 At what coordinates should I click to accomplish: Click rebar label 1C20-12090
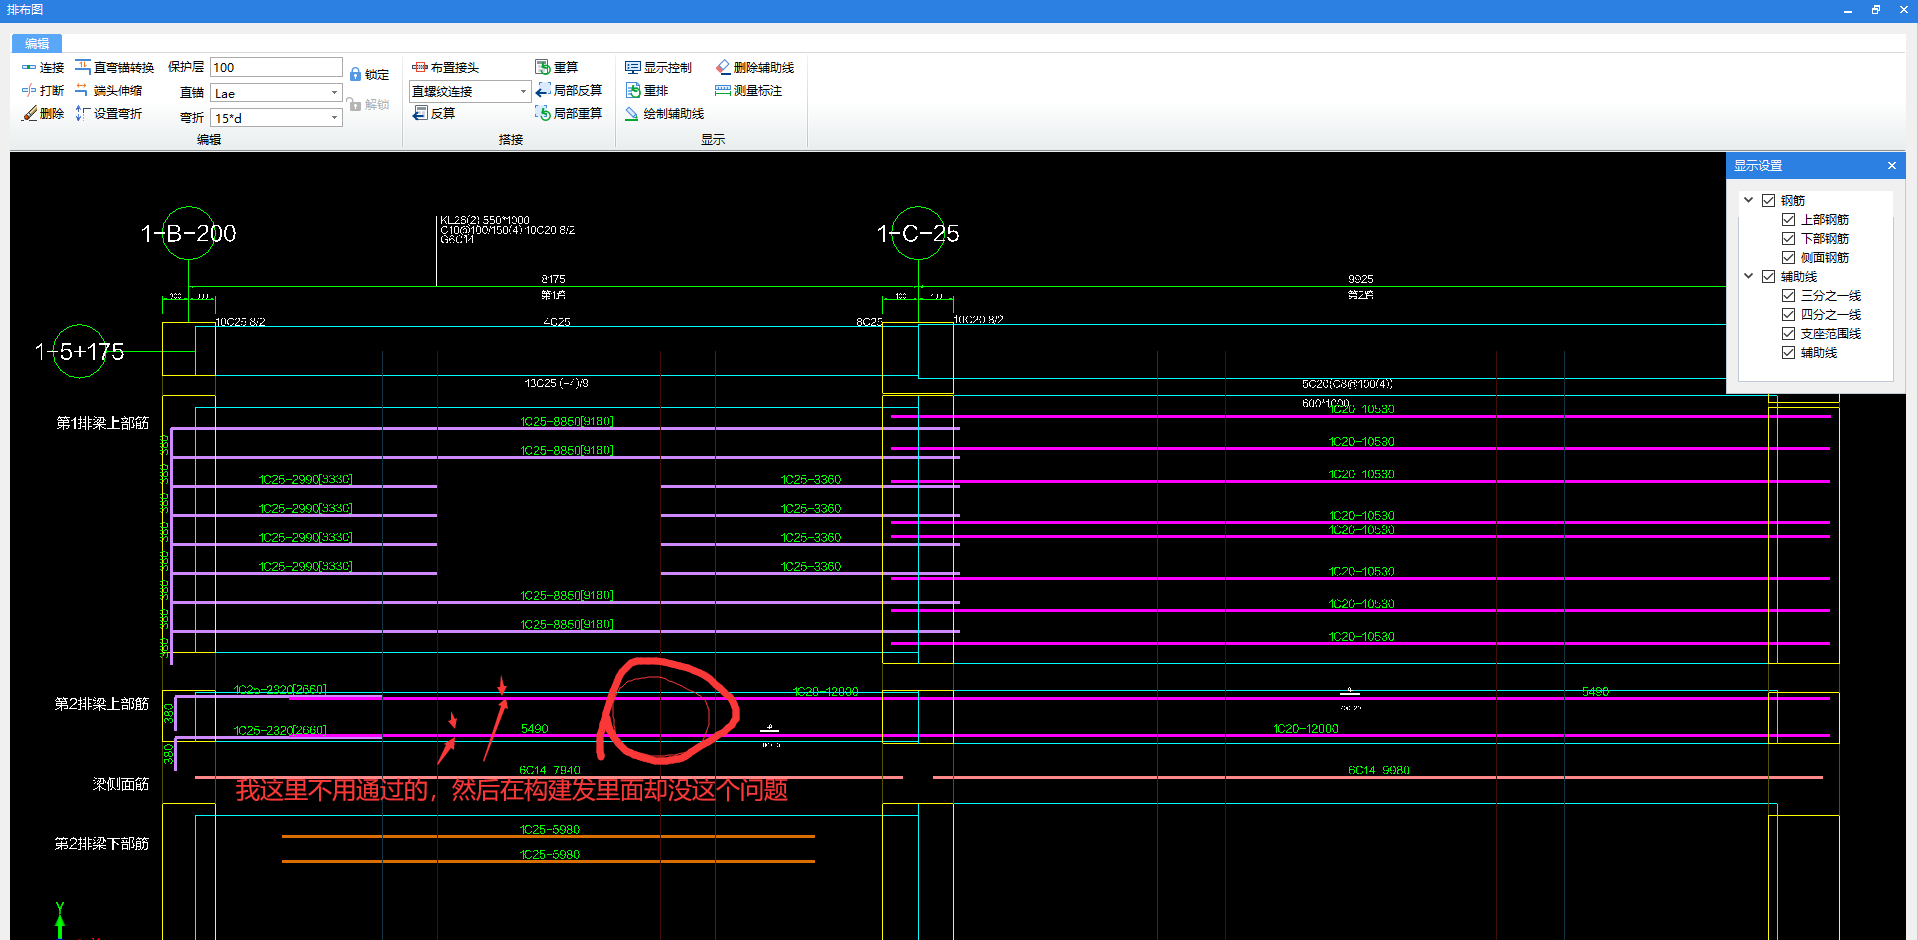tap(825, 692)
